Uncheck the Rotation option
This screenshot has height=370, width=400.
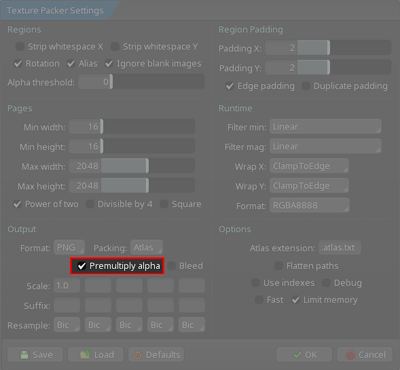click(x=18, y=64)
